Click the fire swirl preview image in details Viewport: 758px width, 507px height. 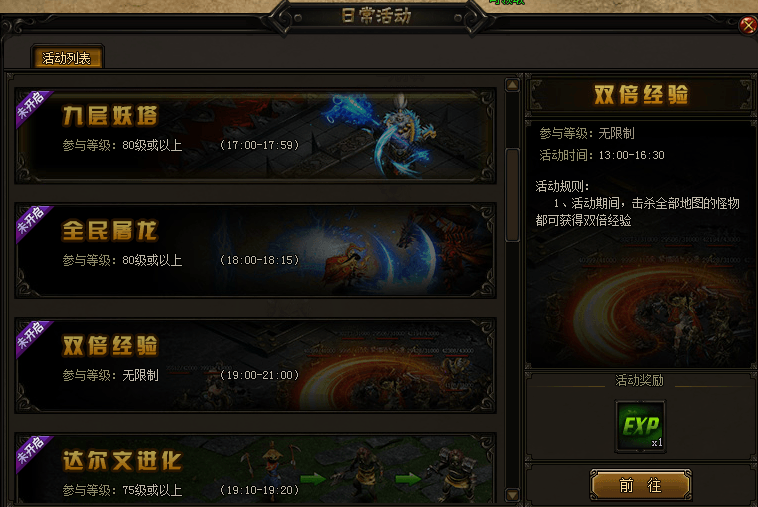coord(641,300)
